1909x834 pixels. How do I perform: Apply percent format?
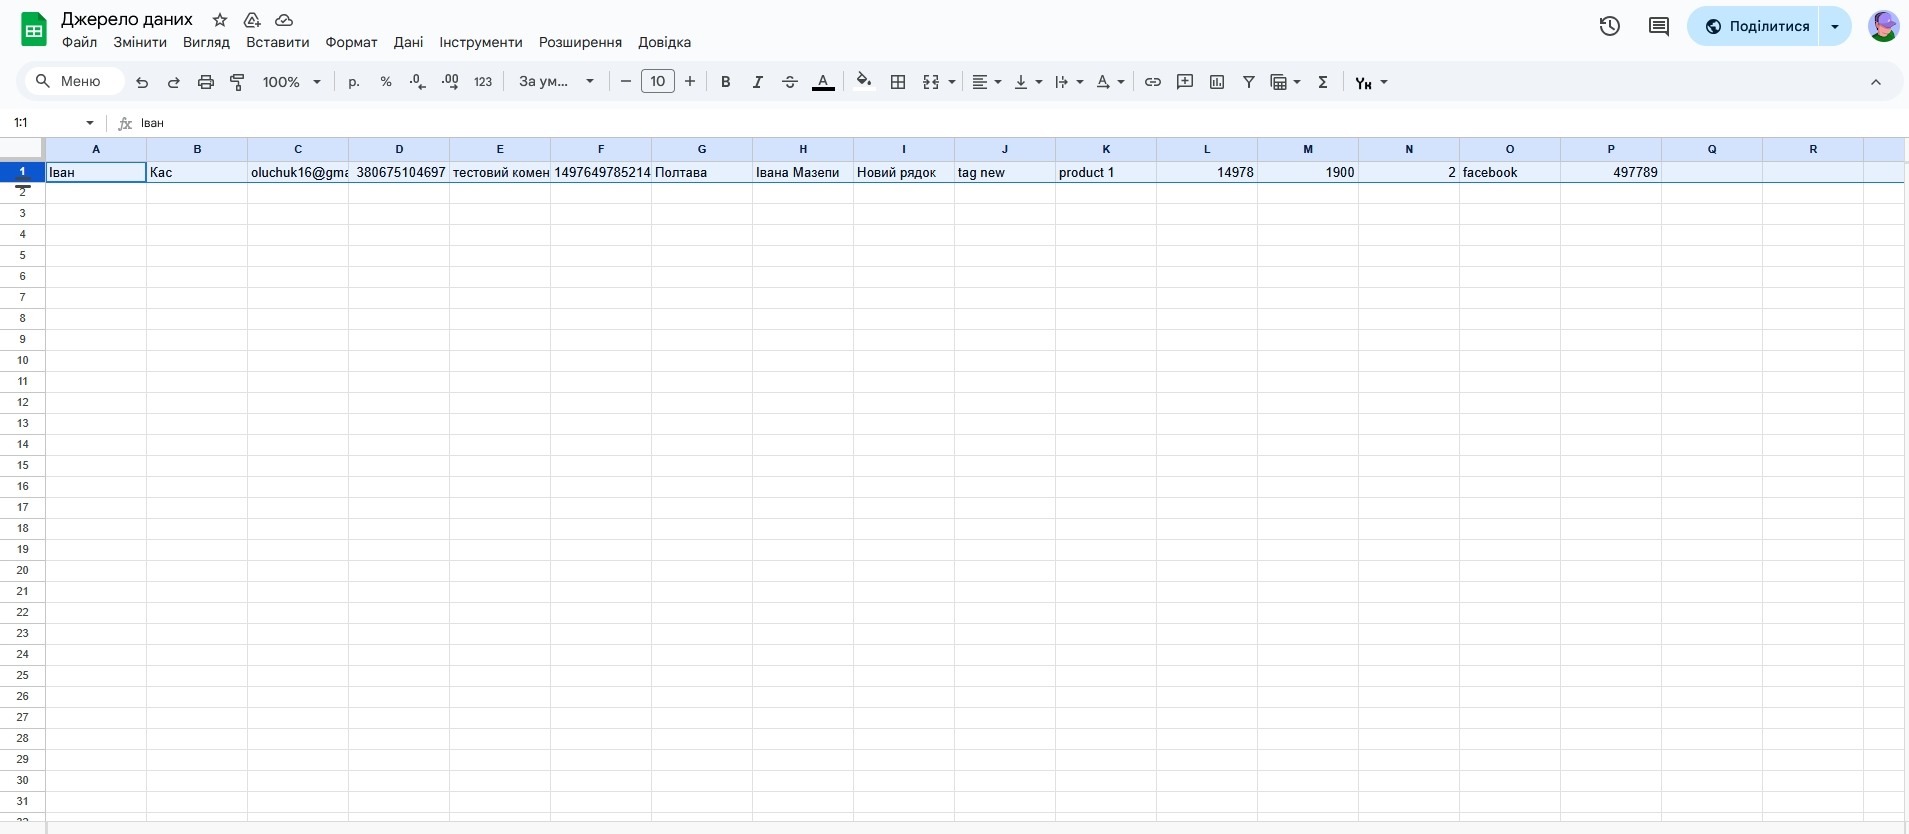point(386,82)
